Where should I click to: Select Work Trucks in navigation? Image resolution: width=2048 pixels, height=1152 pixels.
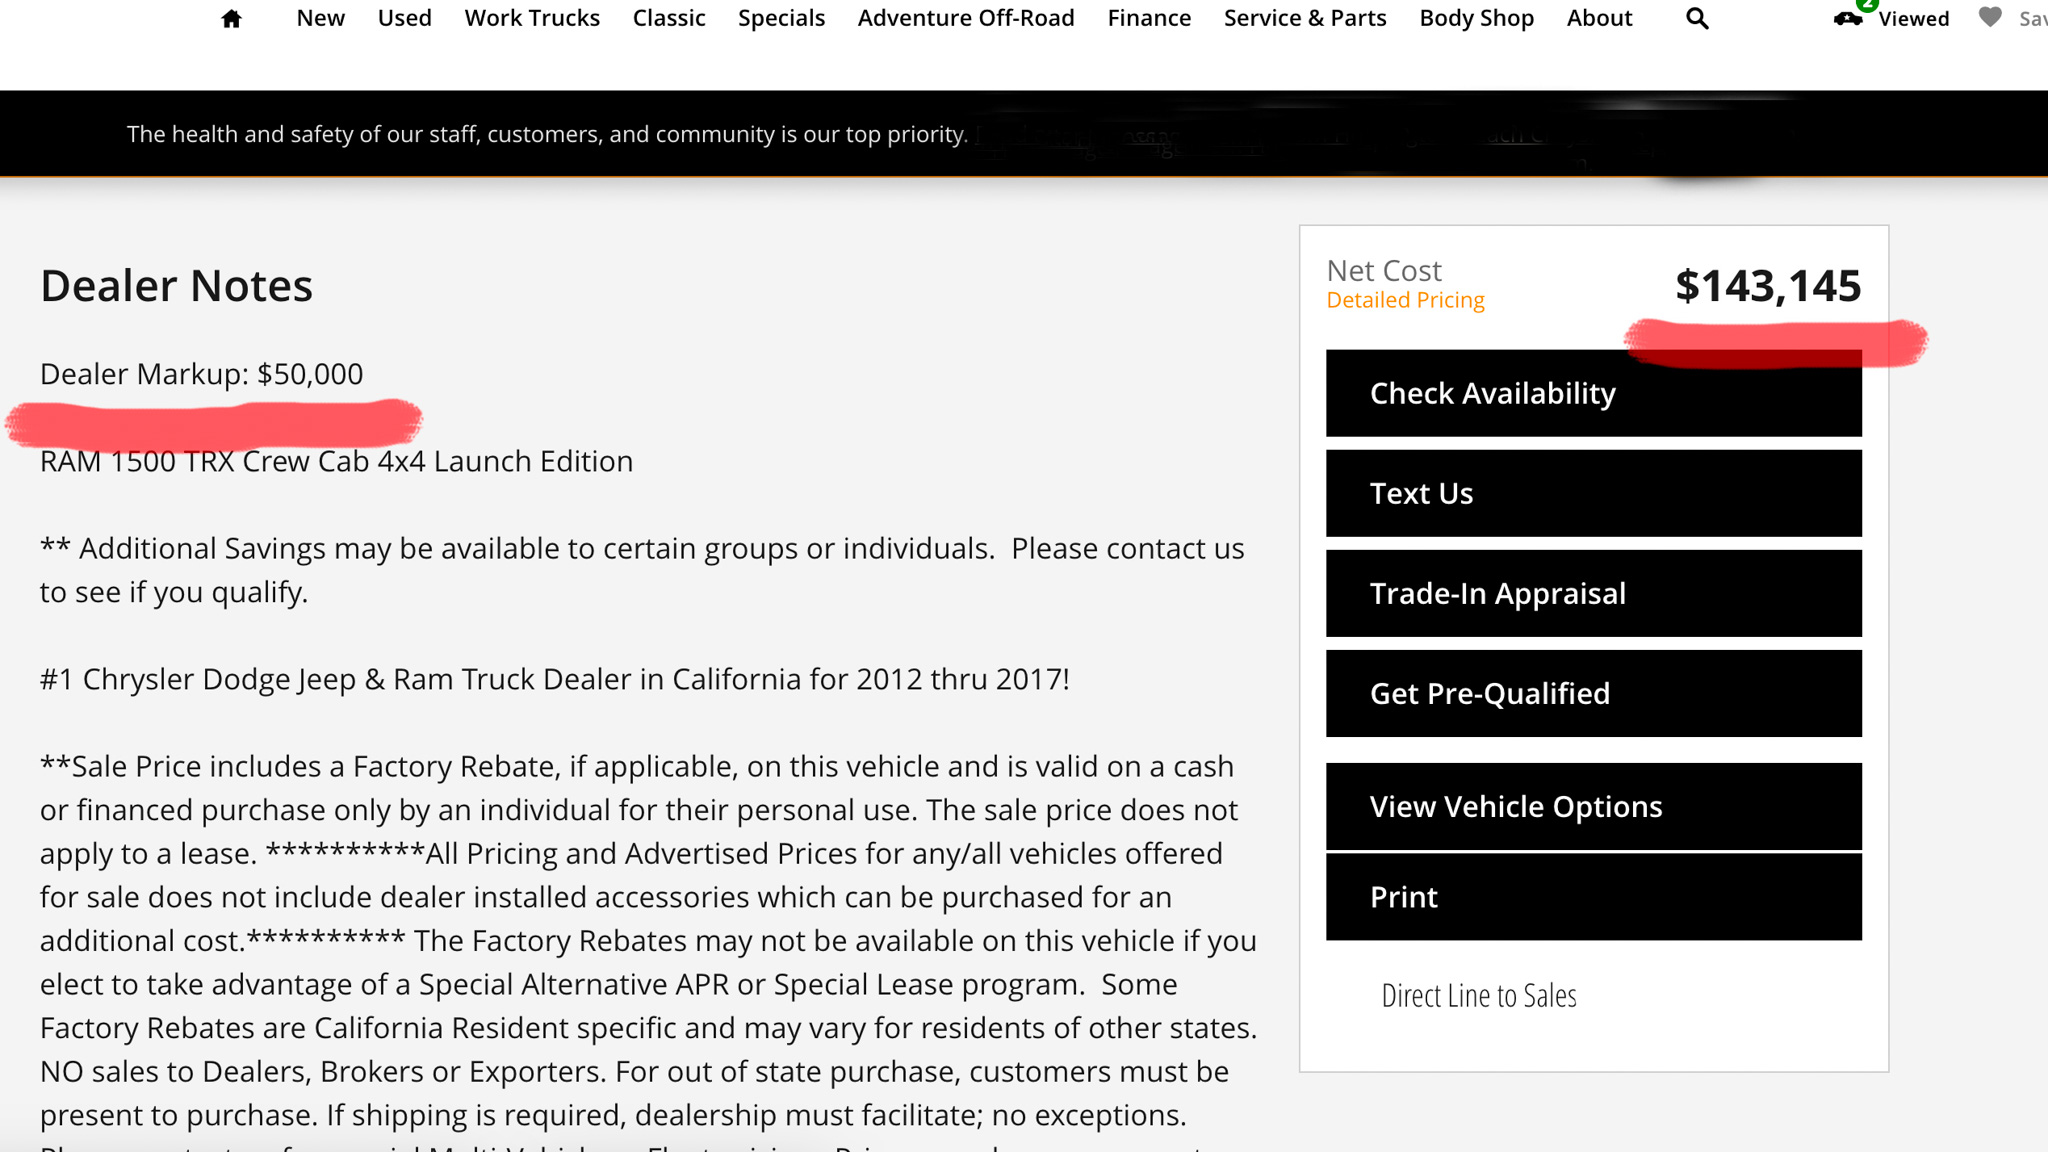pos(532,18)
